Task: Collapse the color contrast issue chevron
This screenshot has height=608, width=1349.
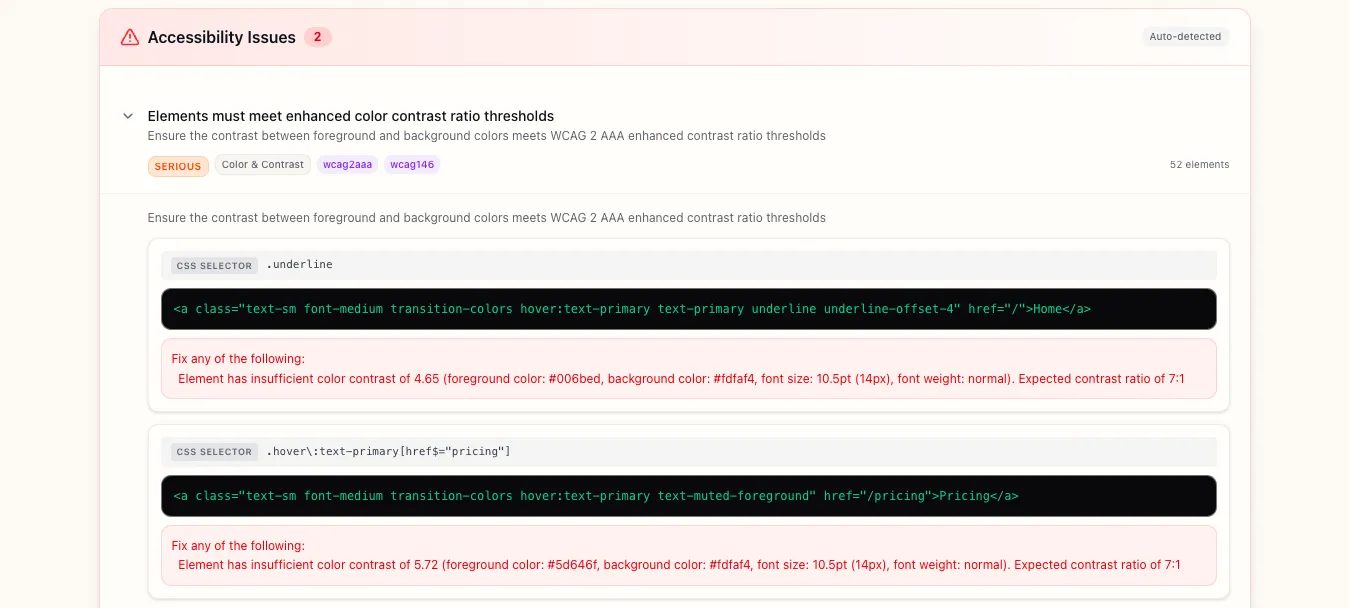Action: pyautogui.click(x=128, y=116)
